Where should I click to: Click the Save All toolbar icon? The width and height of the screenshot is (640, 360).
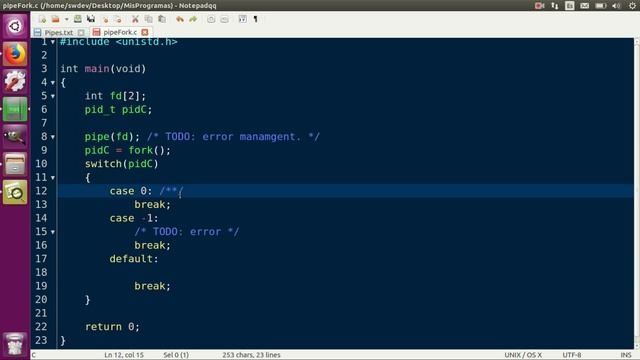(91, 19)
